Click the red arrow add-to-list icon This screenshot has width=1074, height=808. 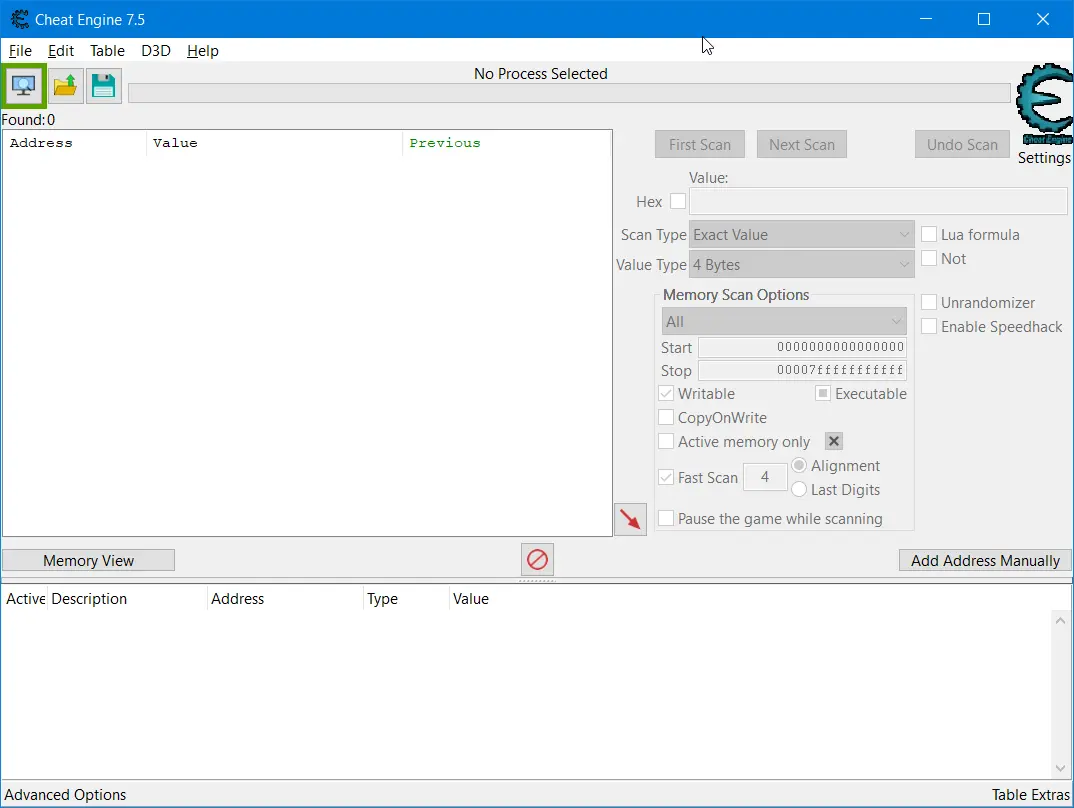click(630, 519)
